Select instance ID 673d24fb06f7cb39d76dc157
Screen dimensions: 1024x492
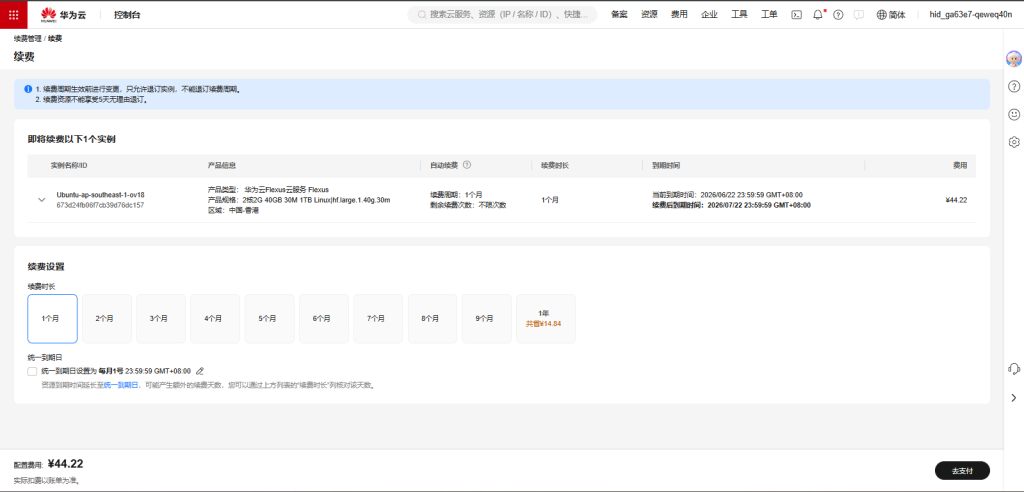click(x=101, y=205)
